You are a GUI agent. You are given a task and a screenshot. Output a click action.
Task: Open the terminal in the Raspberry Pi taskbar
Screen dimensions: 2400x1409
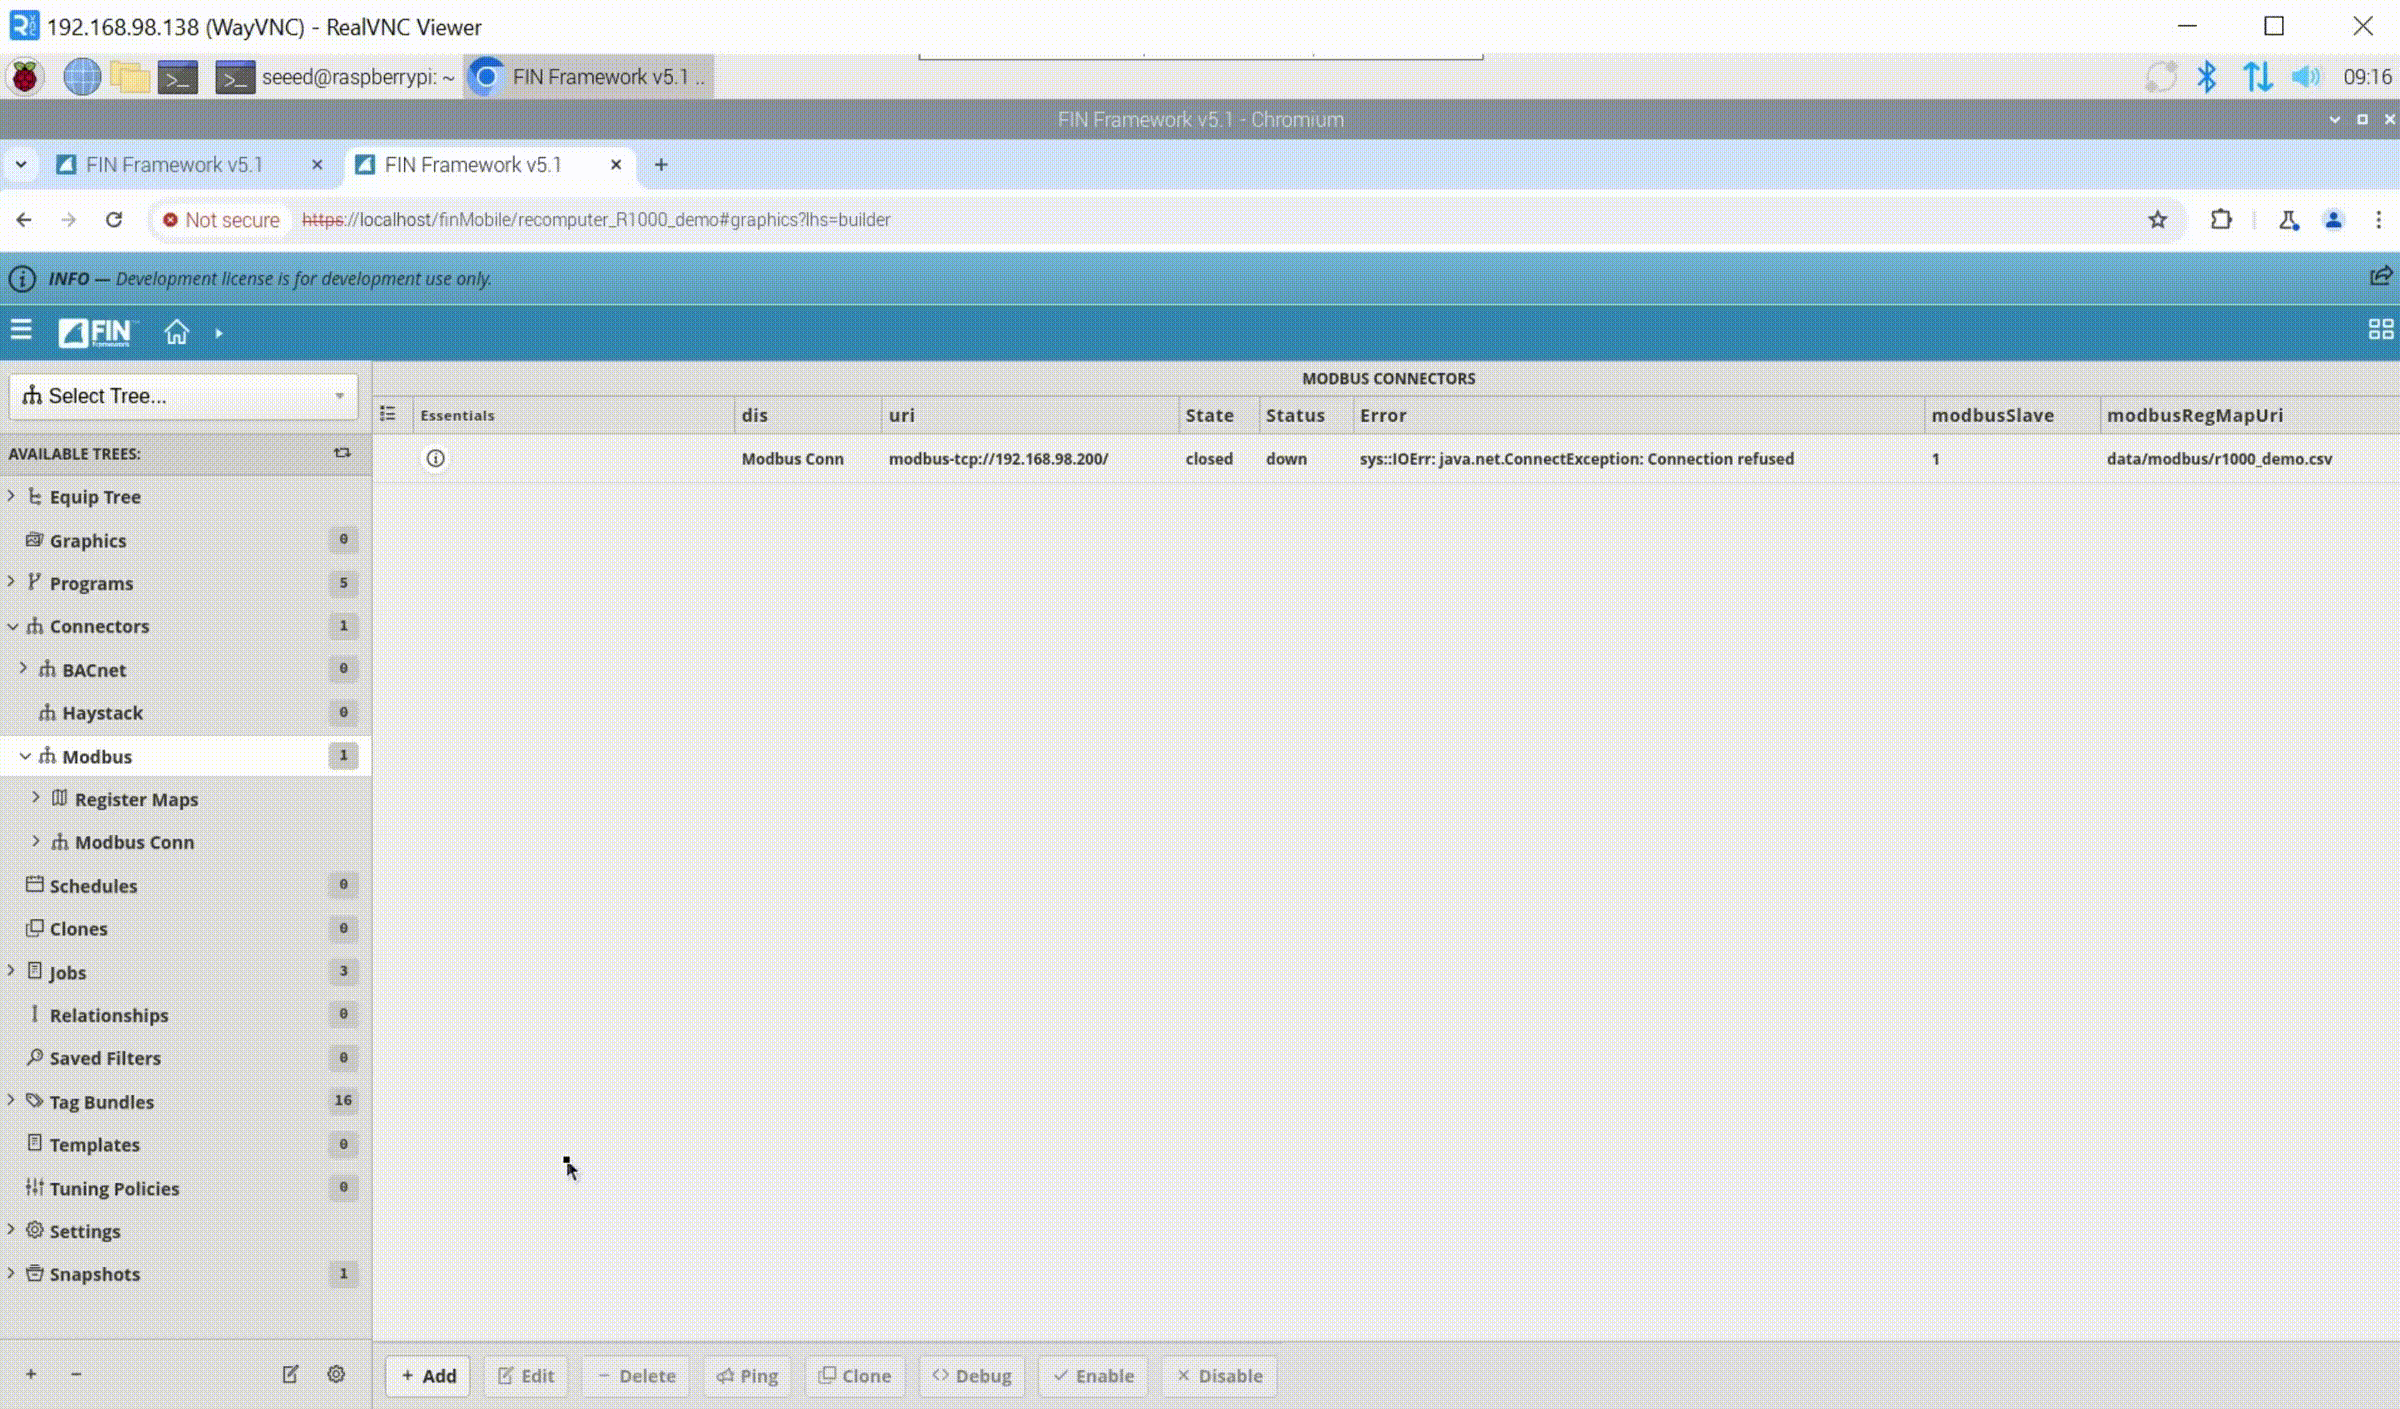pos(178,77)
